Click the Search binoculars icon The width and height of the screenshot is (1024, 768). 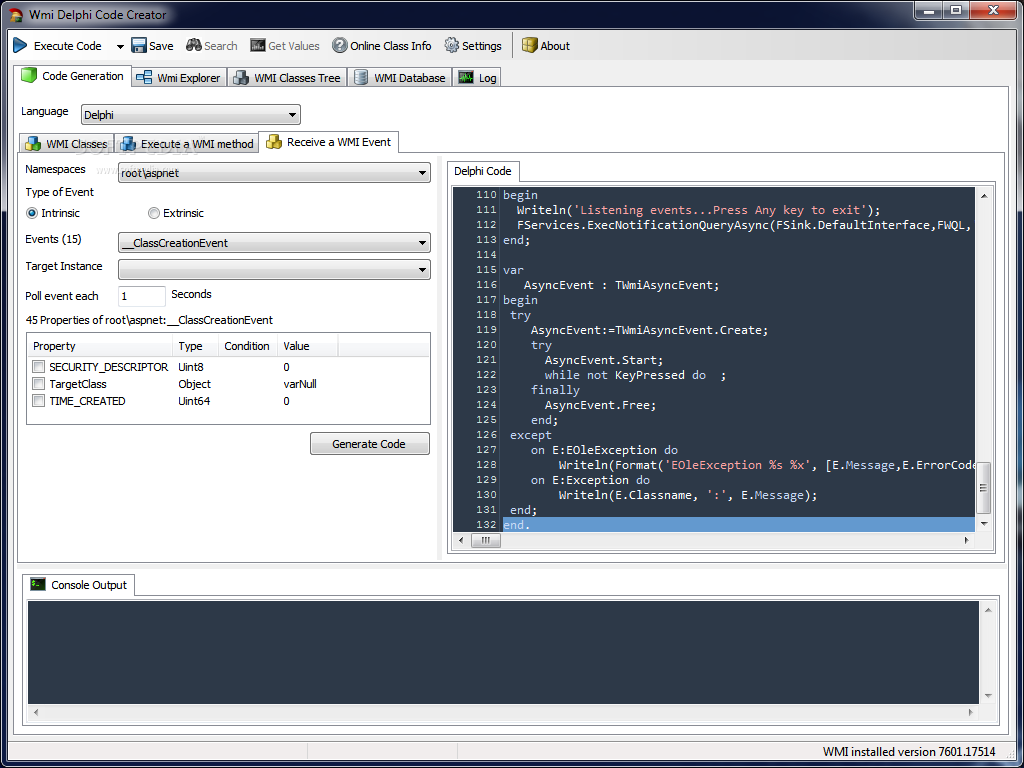click(x=193, y=46)
